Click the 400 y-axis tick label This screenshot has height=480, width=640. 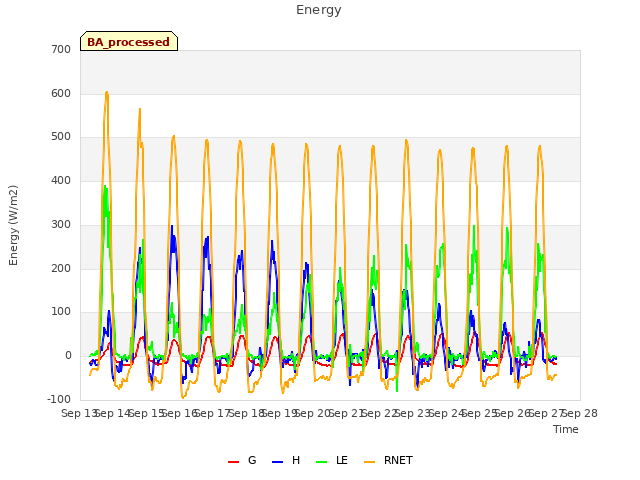[61, 180]
